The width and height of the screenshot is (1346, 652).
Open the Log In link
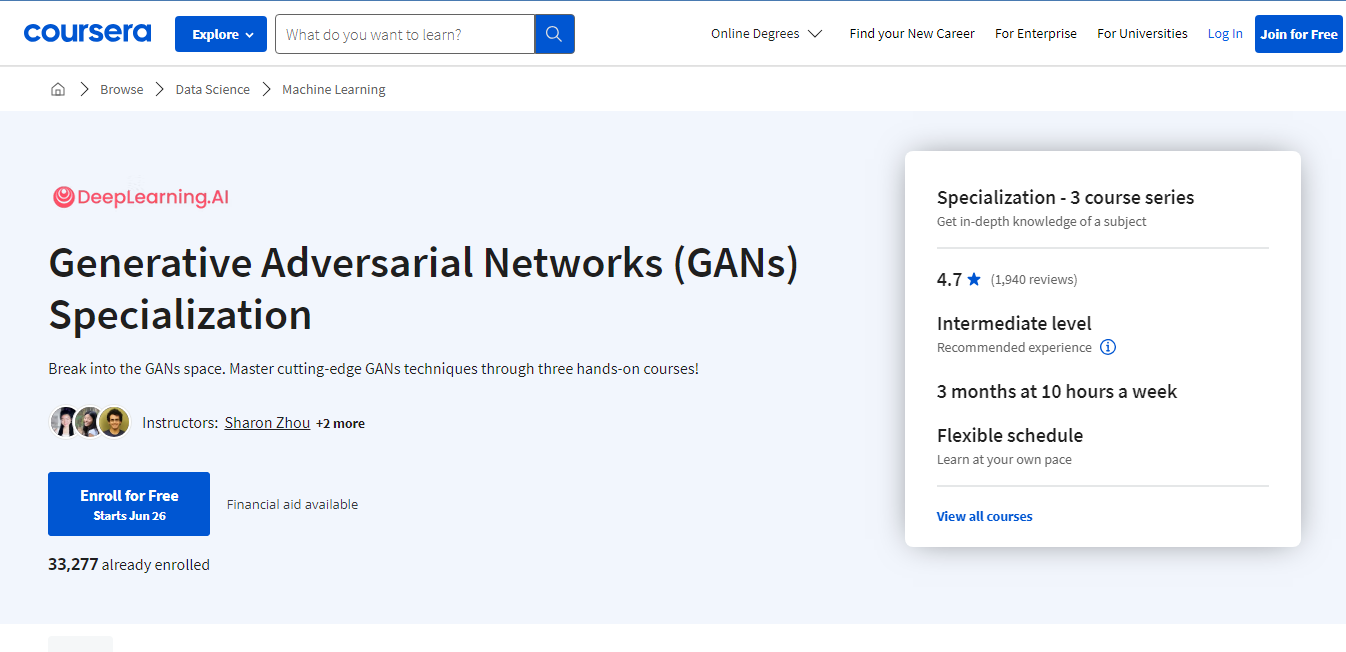(1224, 34)
